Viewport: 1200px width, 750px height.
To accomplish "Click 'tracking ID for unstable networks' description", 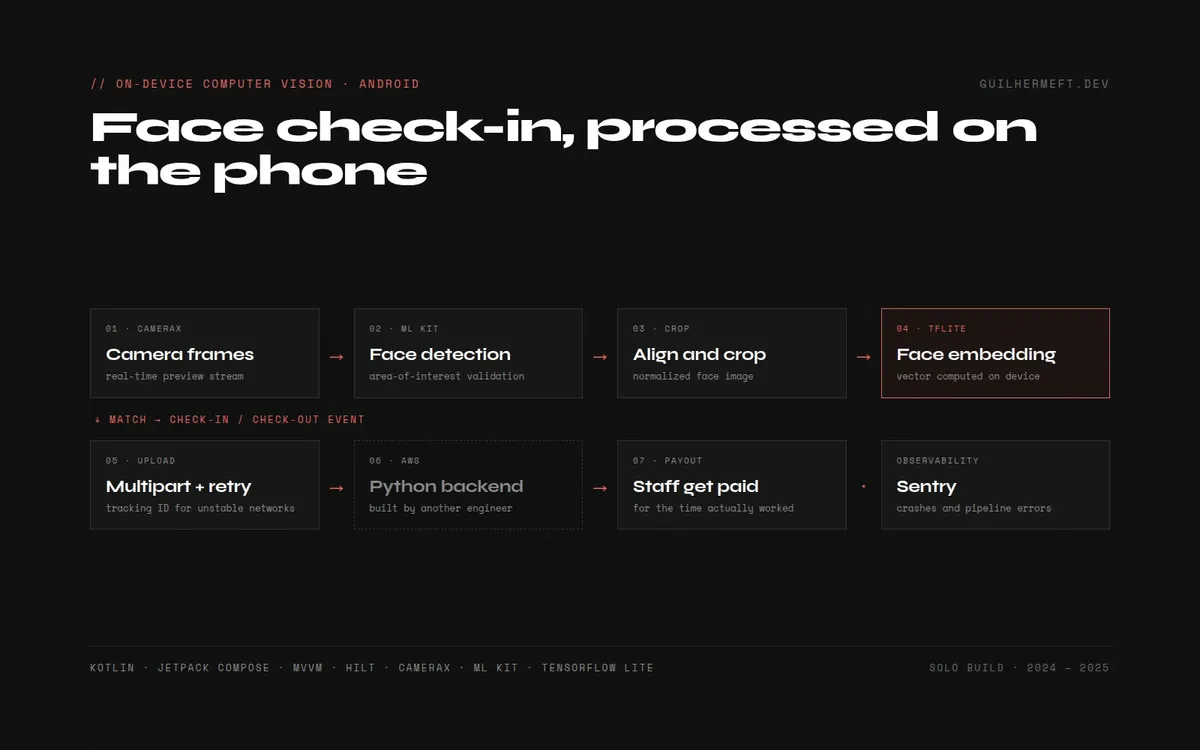I will pos(201,509).
